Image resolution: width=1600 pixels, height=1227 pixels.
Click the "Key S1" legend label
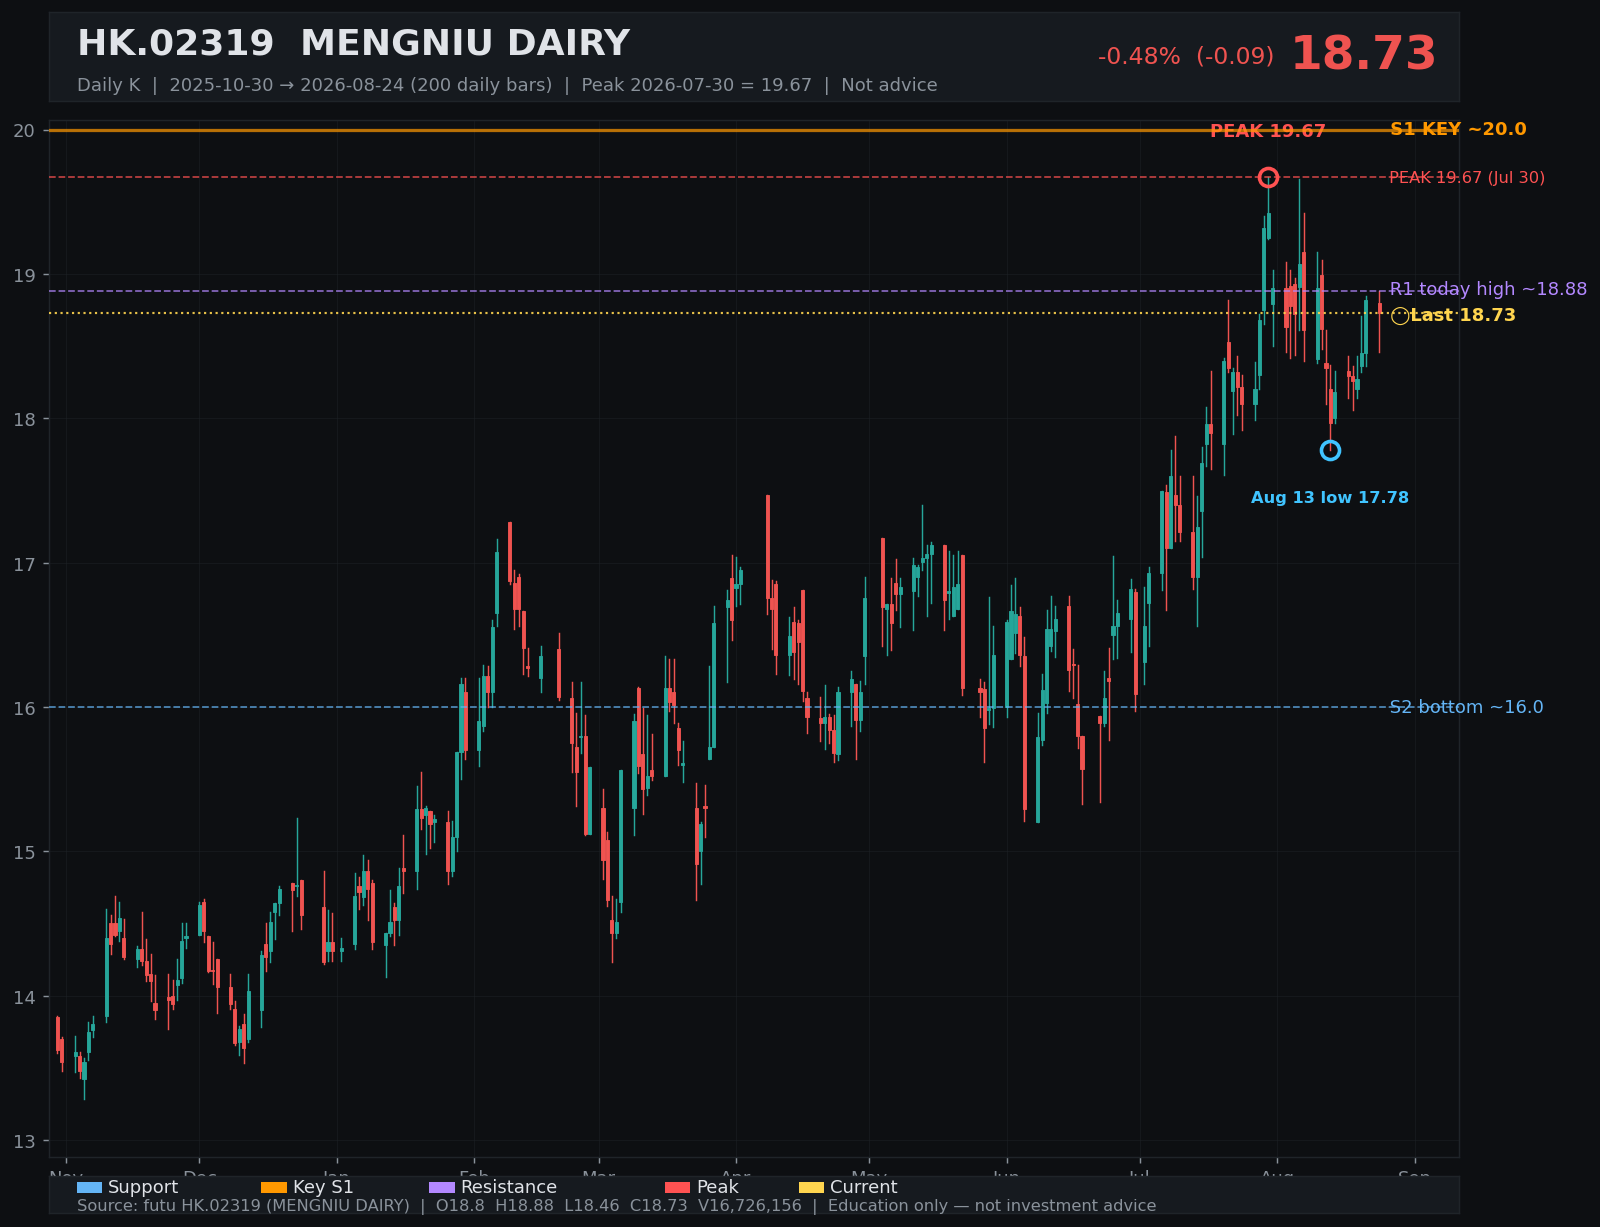tap(323, 1187)
